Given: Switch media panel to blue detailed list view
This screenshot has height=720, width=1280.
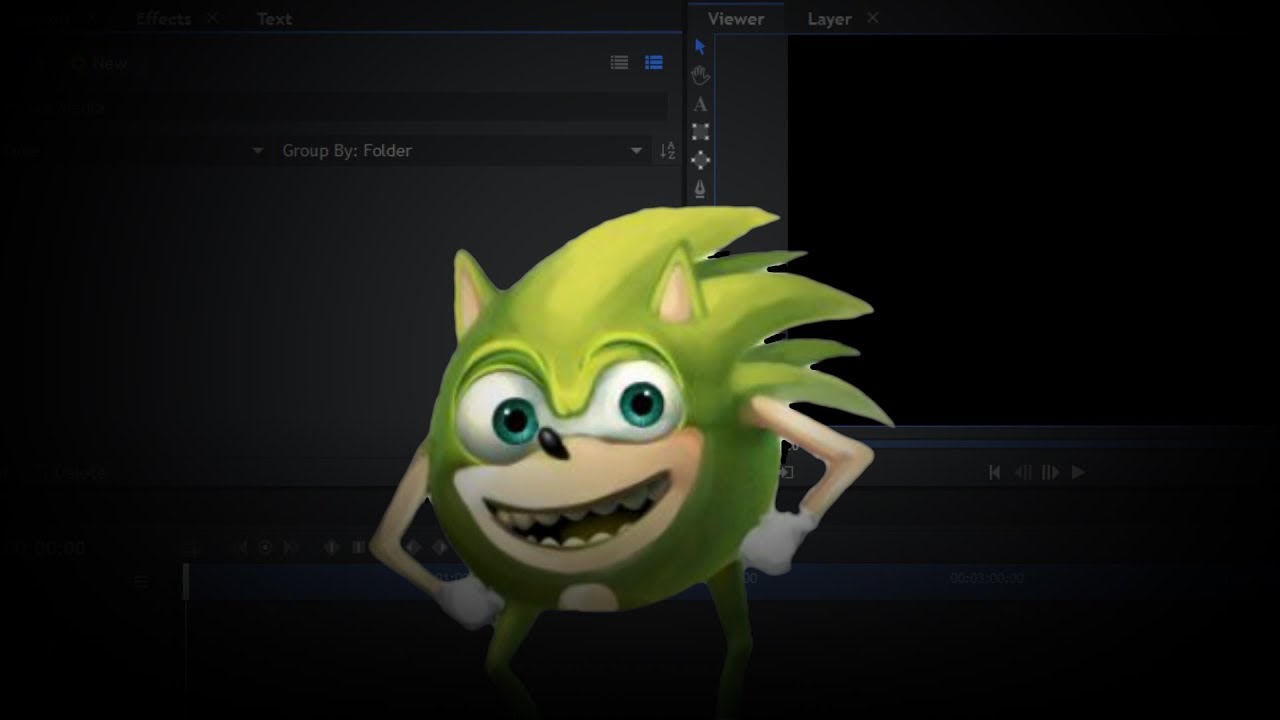Looking at the screenshot, I should point(654,63).
